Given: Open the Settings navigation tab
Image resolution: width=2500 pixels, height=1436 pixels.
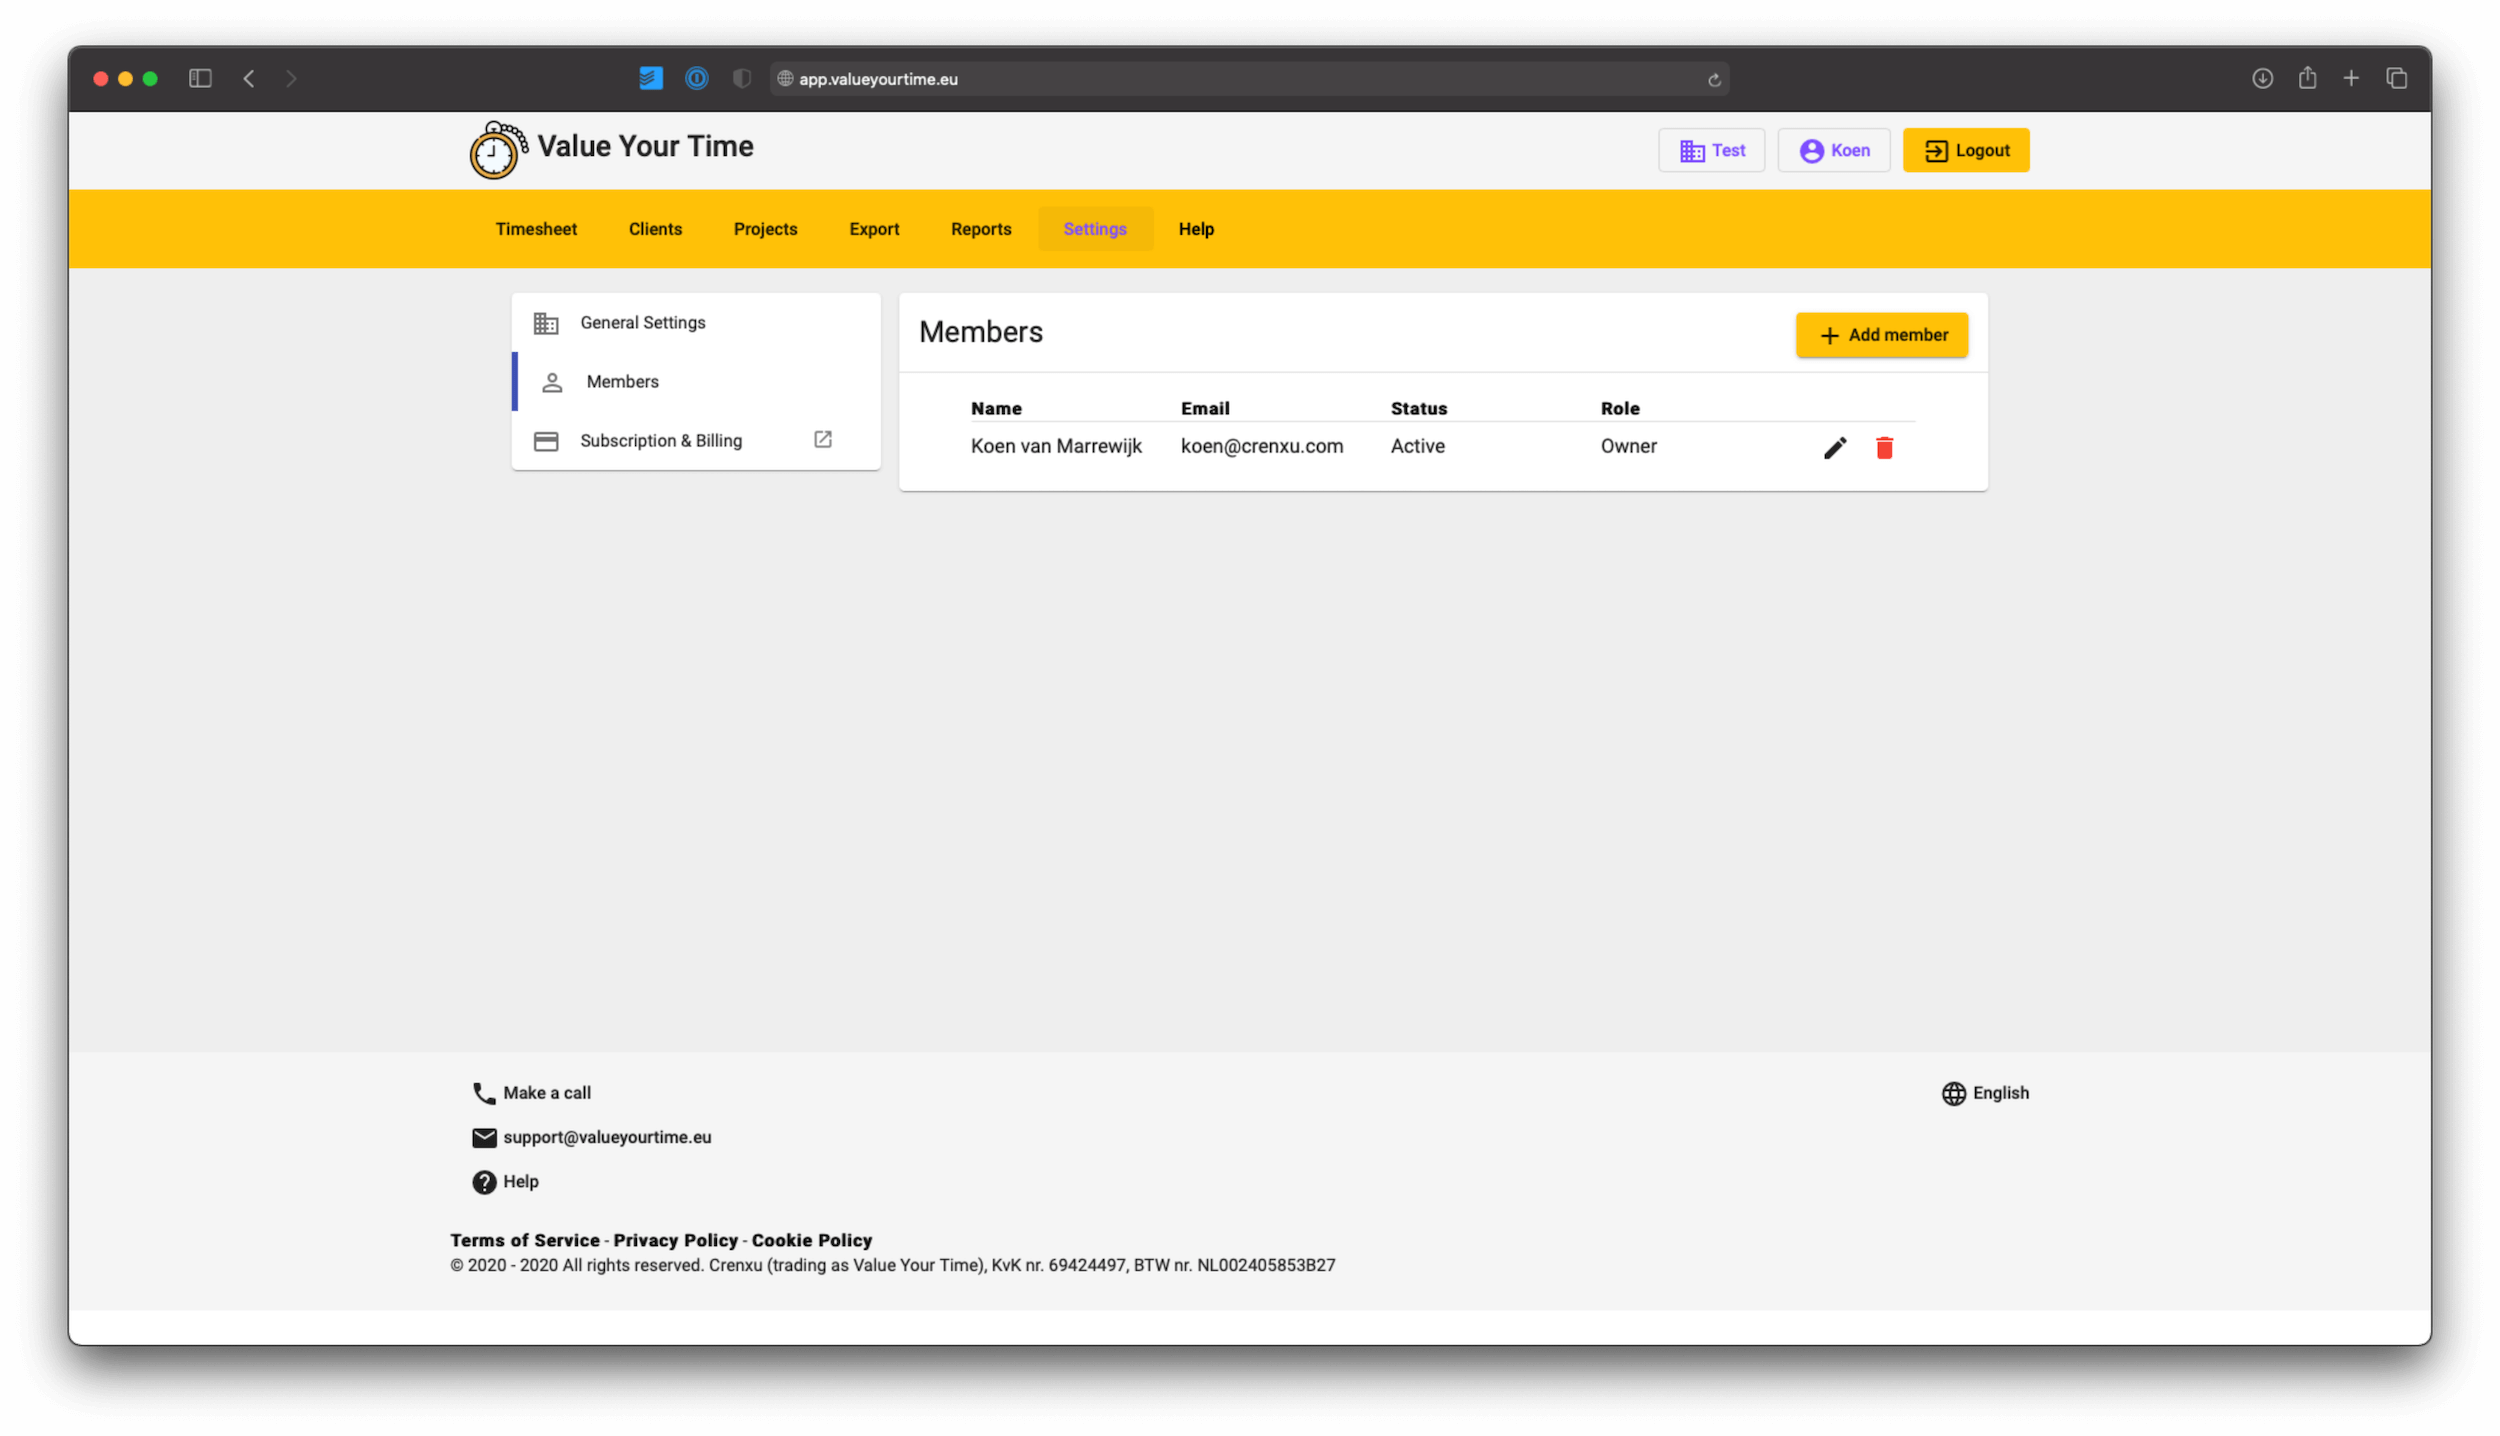Looking at the screenshot, I should pyautogui.click(x=1095, y=228).
